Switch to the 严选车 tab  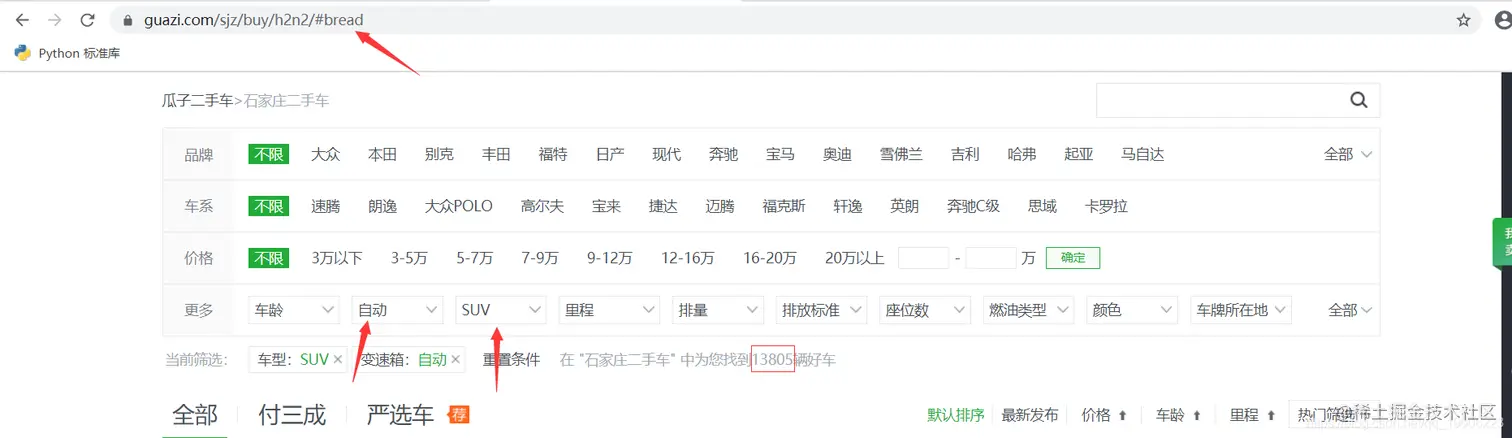point(400,415)
